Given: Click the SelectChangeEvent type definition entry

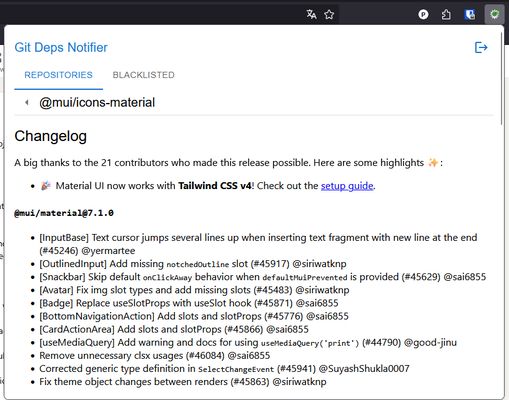Looking at the screenshot, I should pos(224,369).
